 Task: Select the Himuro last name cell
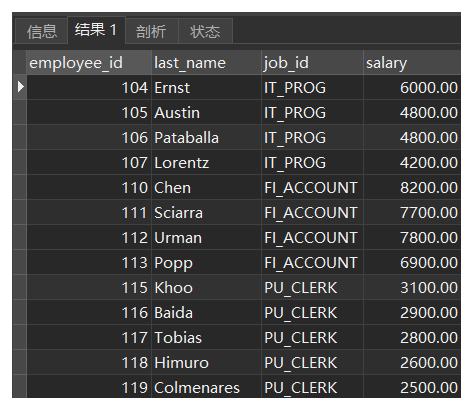[206, 362]
